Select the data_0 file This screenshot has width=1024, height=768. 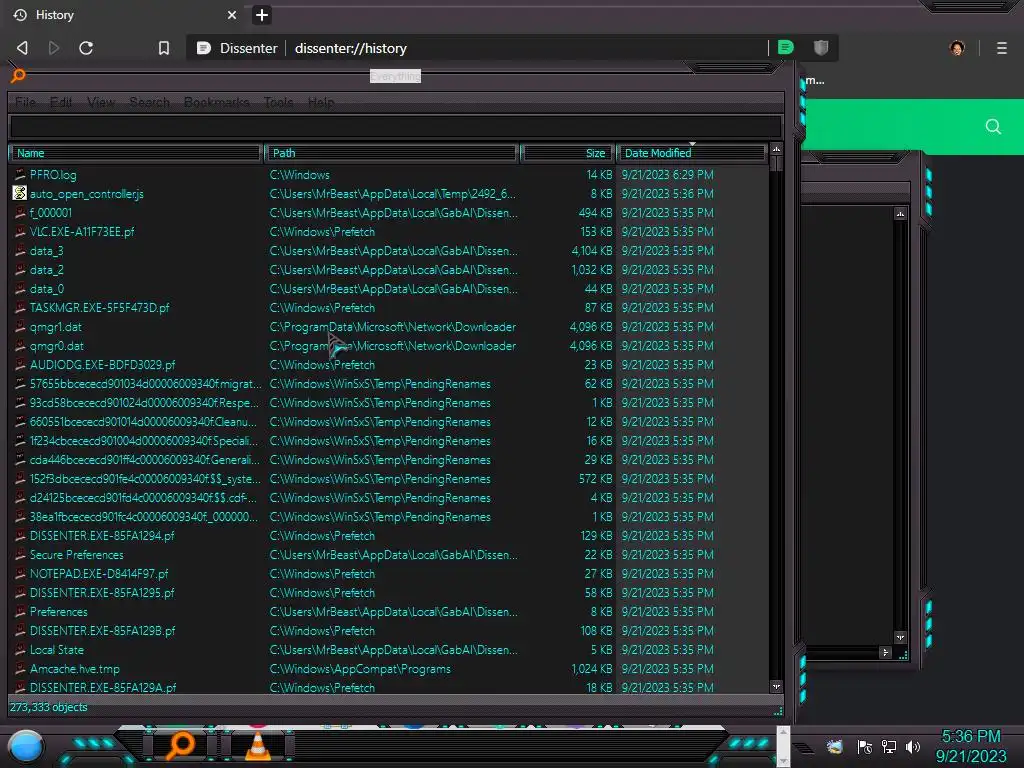point(46,289)
